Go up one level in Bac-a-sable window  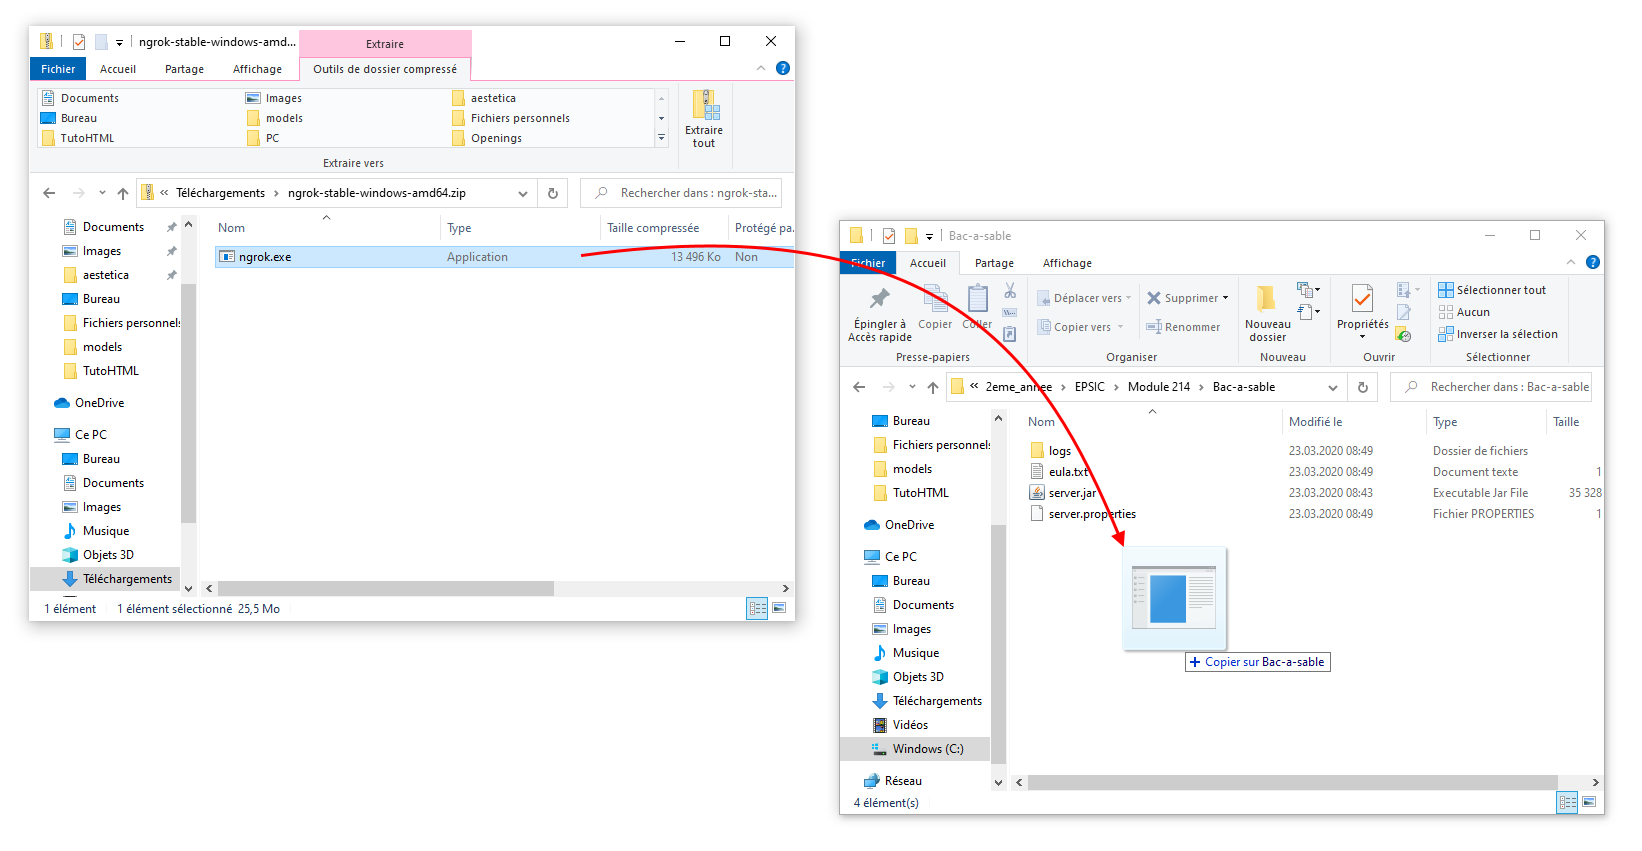933,387
